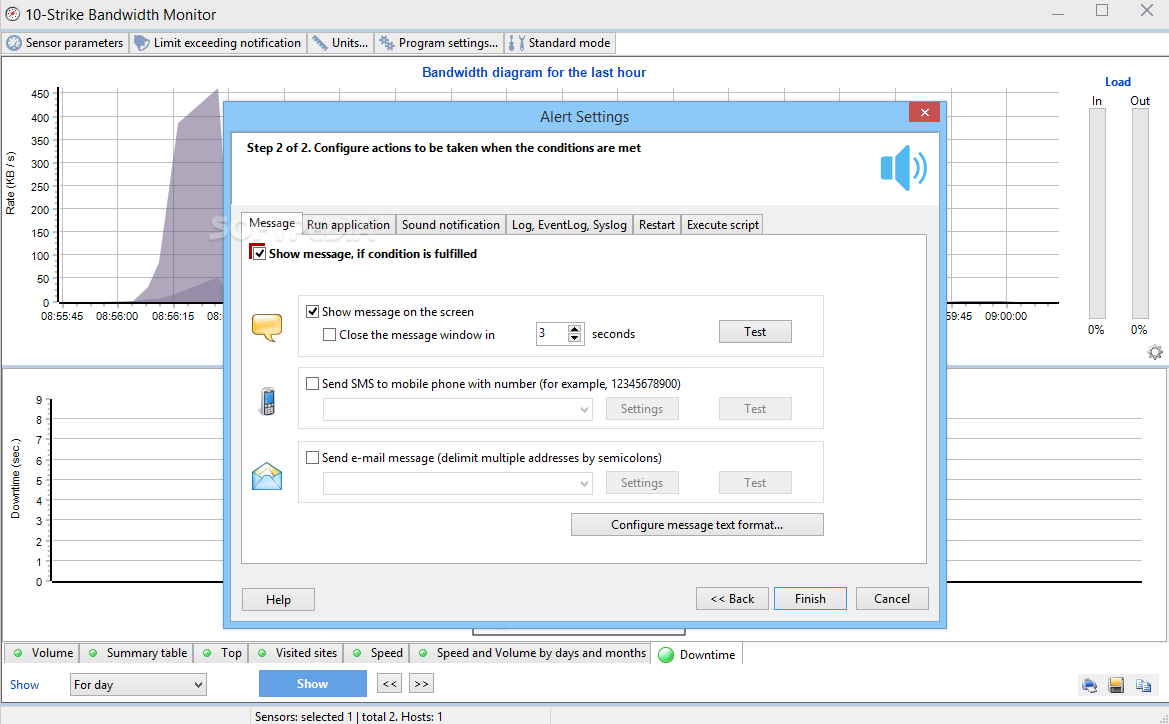The image size is (1169, 724).
Task: Click the yellow speech bubble message icon
Action: pyautogui.click(x=267, y=327)
